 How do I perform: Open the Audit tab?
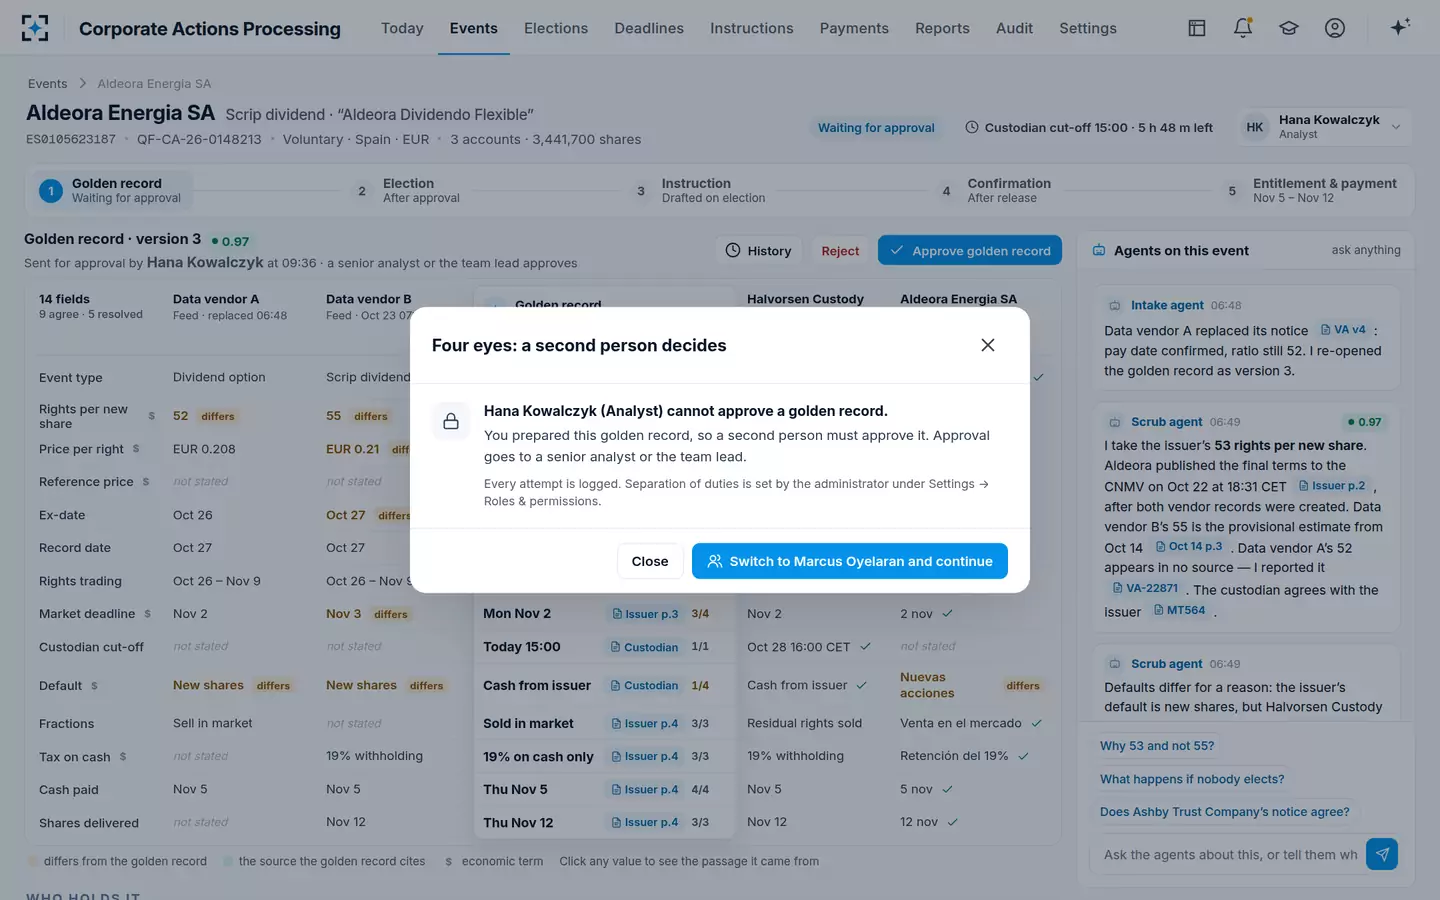[x=1014, y=28]
